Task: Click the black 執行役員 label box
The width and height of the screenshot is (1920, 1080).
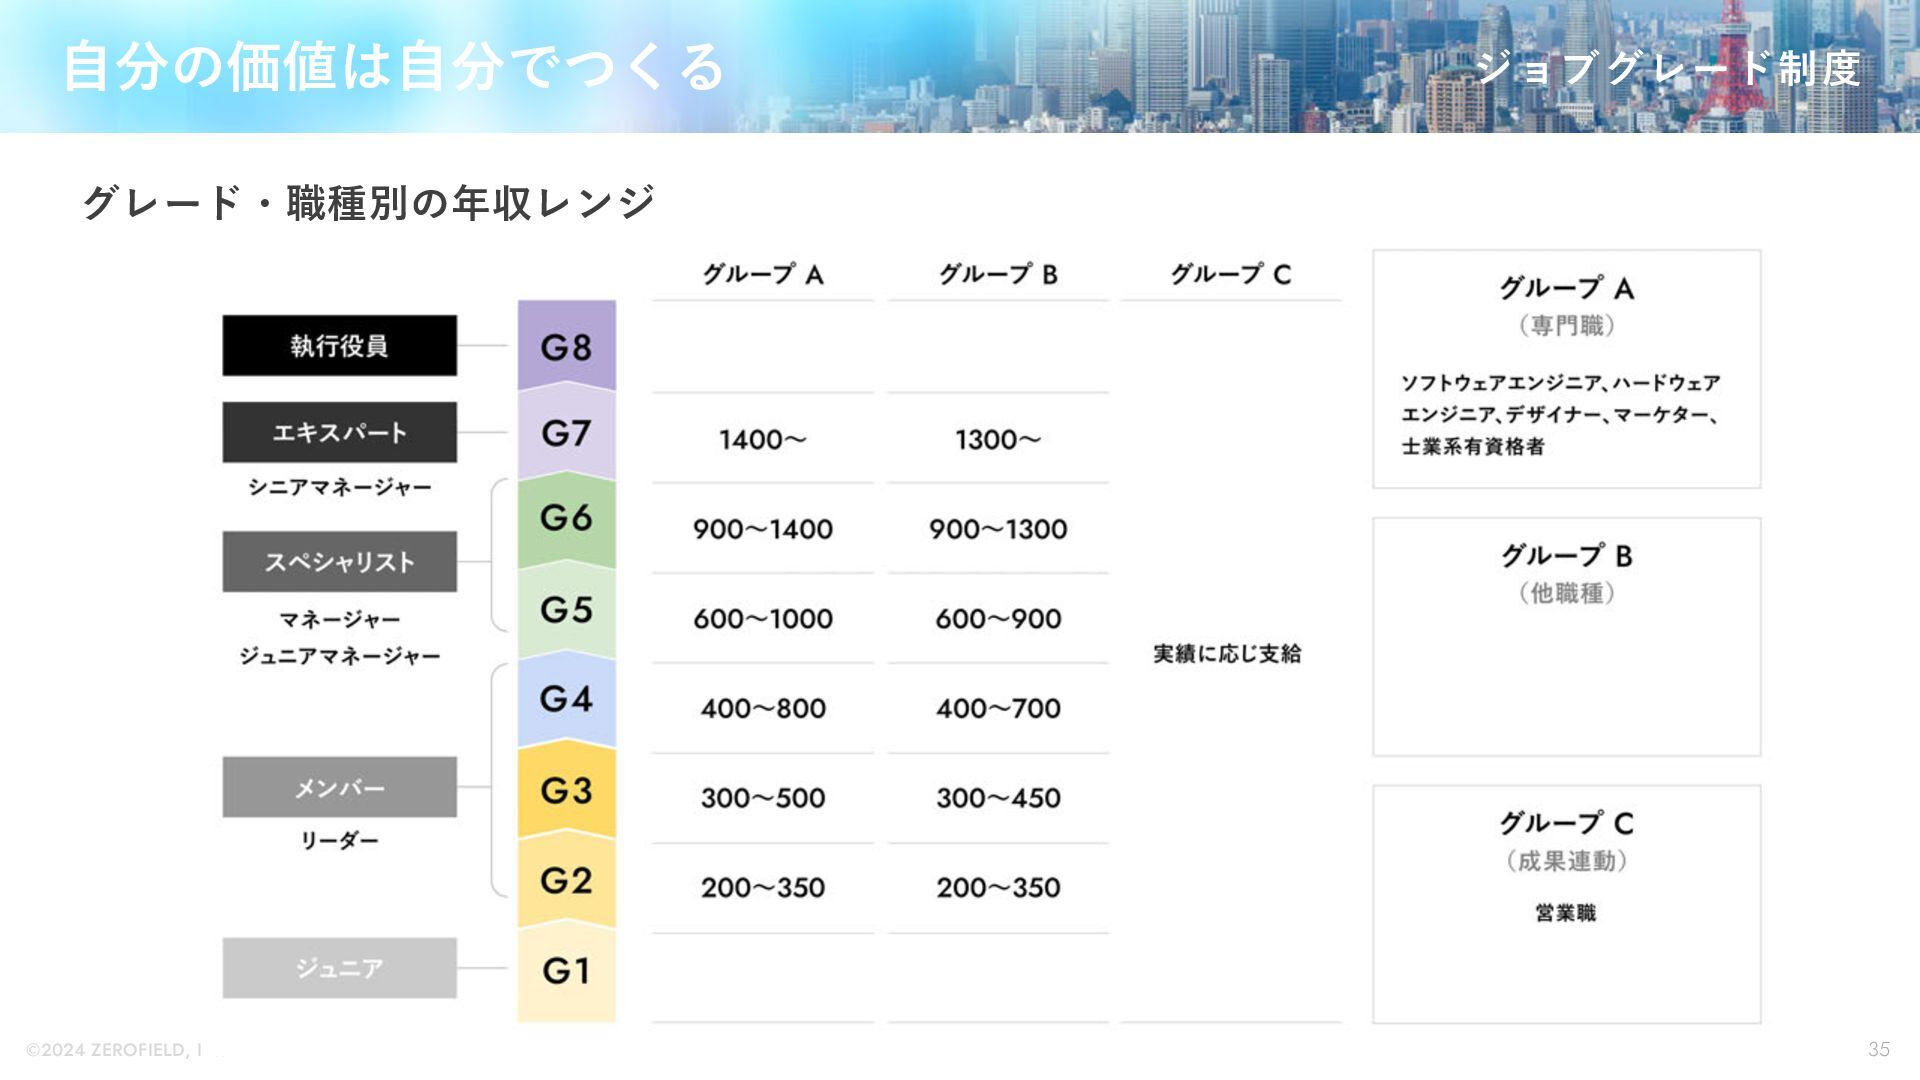Action: [x=339, y=346]
